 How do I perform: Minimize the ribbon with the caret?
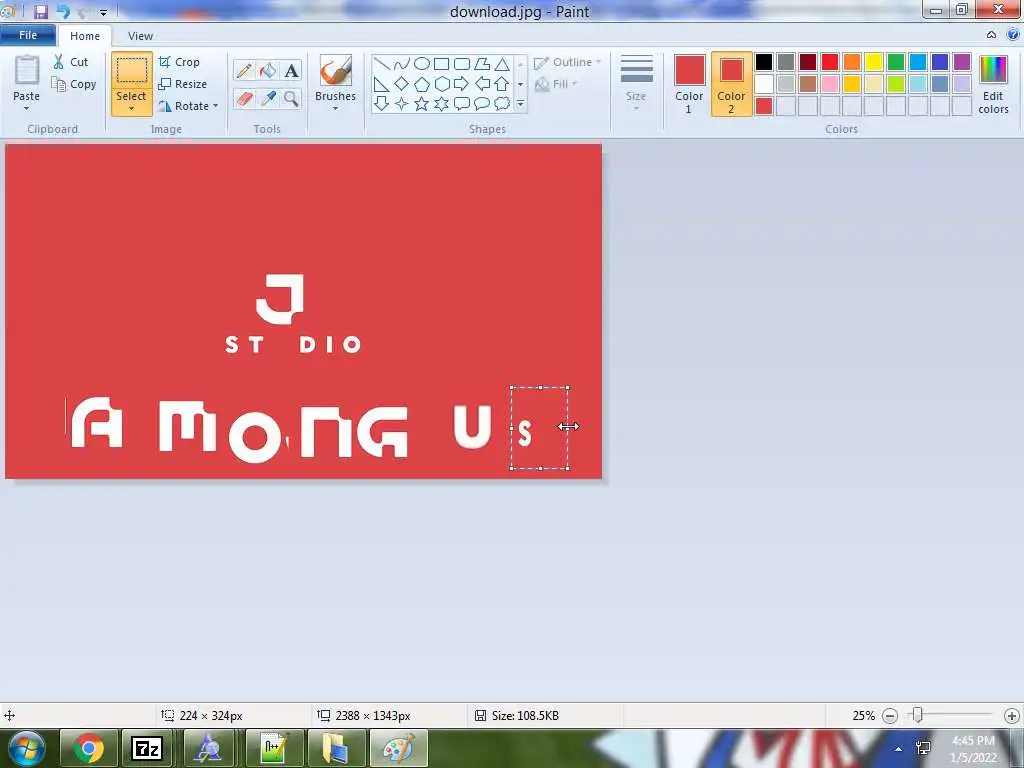(991, 35)
